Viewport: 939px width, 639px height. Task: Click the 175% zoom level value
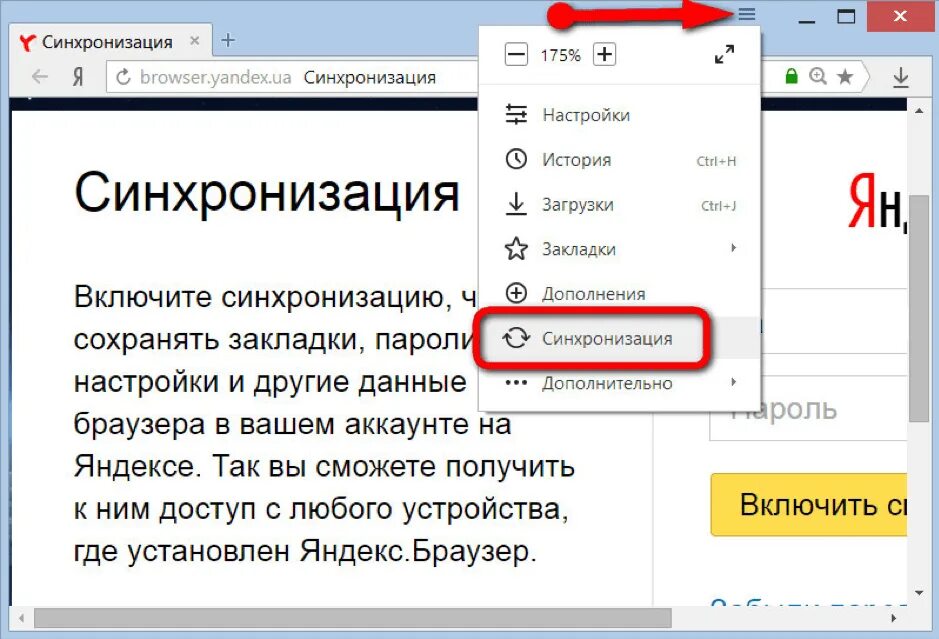[561, 56]
